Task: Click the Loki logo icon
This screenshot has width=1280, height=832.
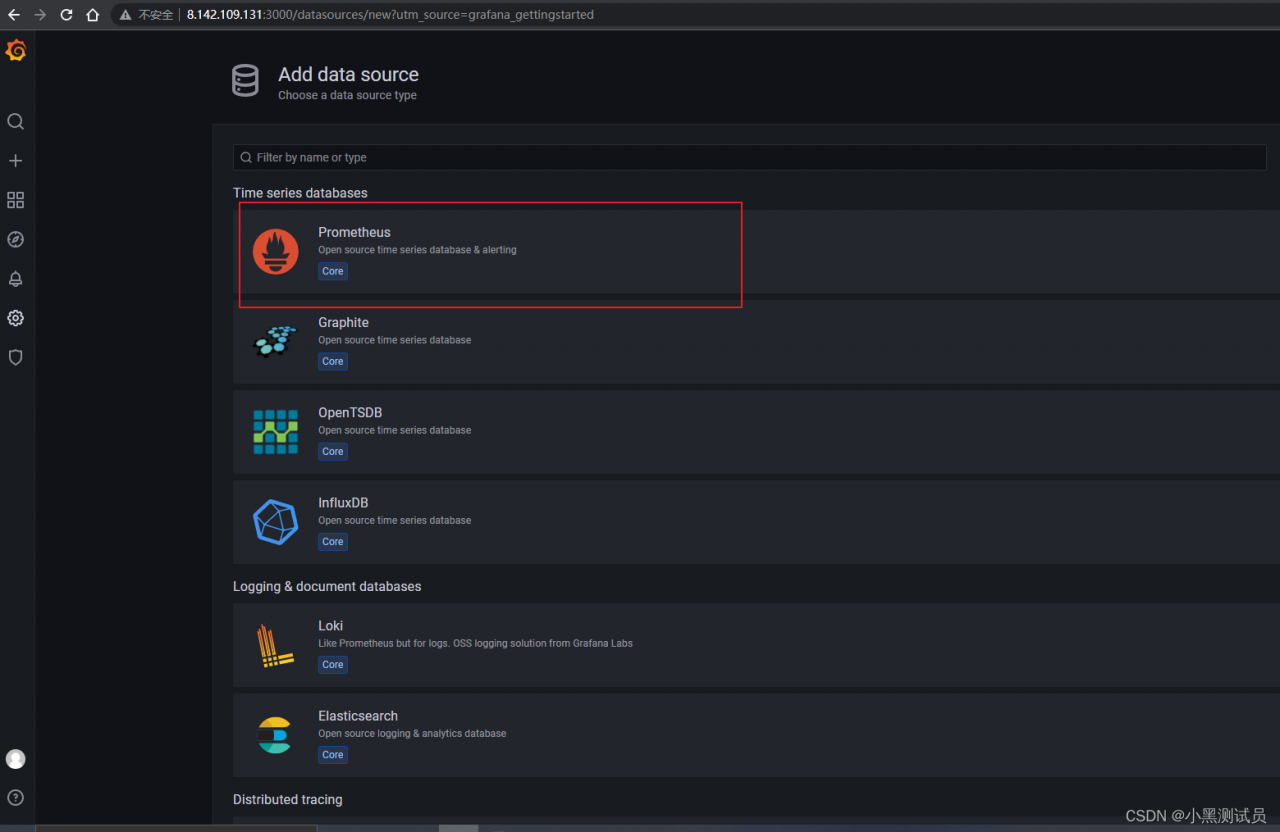Action: (x=275, y=645)
